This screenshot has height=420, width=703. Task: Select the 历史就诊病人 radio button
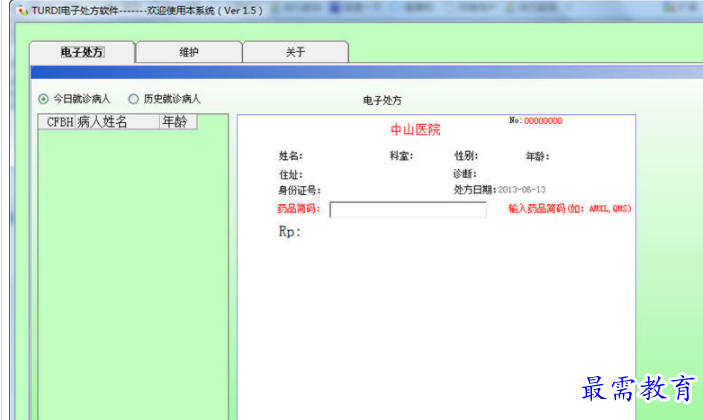(x=134, y=99)
